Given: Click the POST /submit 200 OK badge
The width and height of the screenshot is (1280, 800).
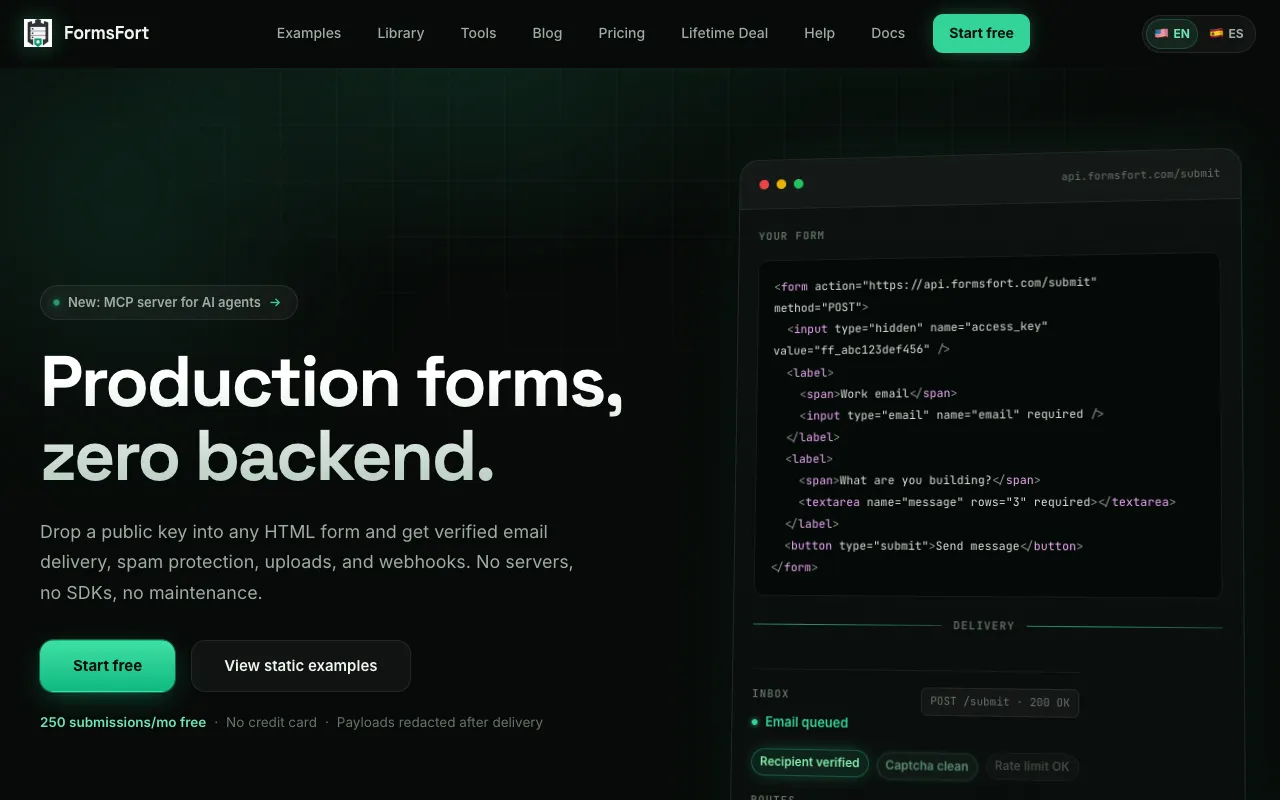Looking at the screenshot, I should (1000, 702).
